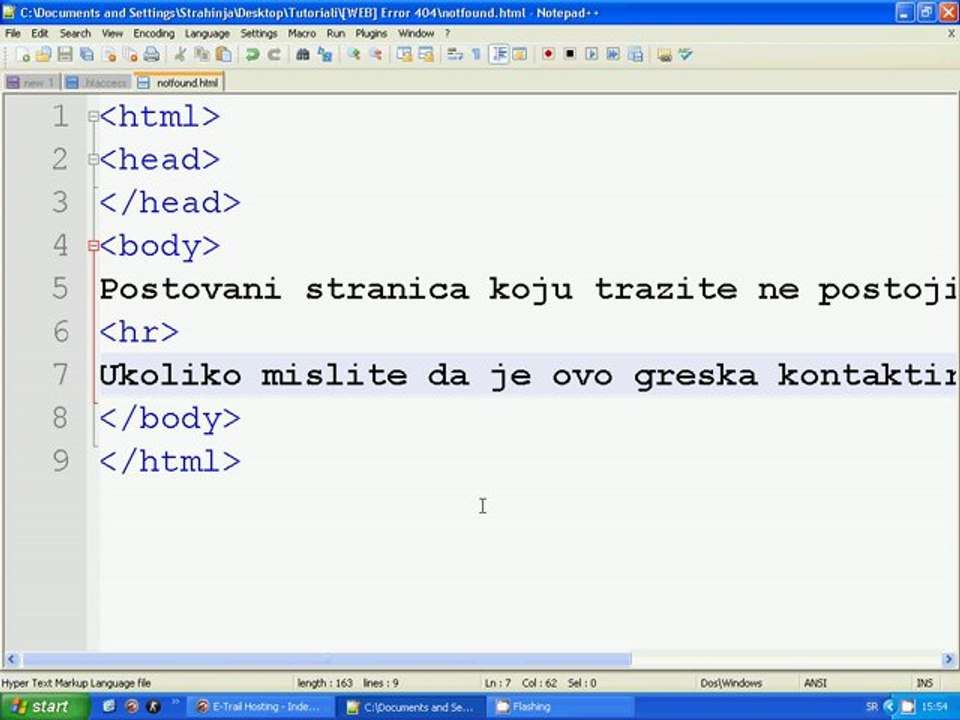The image size is (960, 720).
Task: Click the Redo arrow icon
Action: (x=274, y=54)
